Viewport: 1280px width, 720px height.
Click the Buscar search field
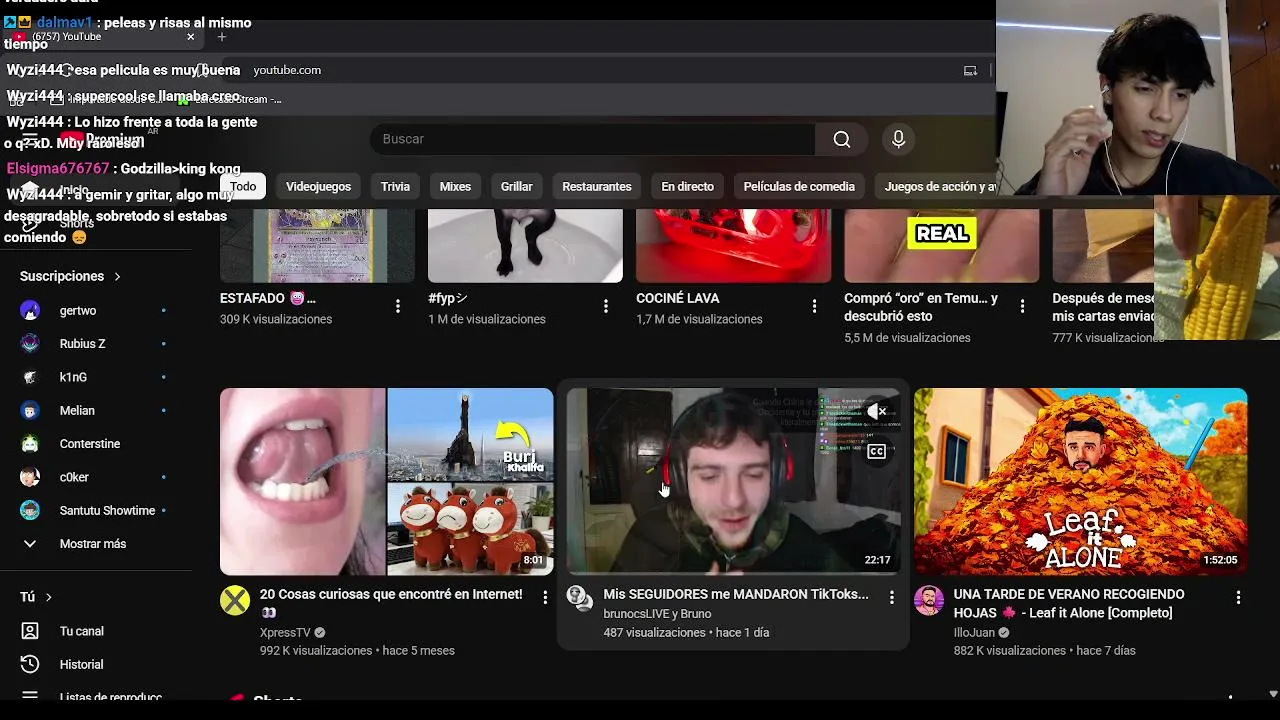pos(592,139)
